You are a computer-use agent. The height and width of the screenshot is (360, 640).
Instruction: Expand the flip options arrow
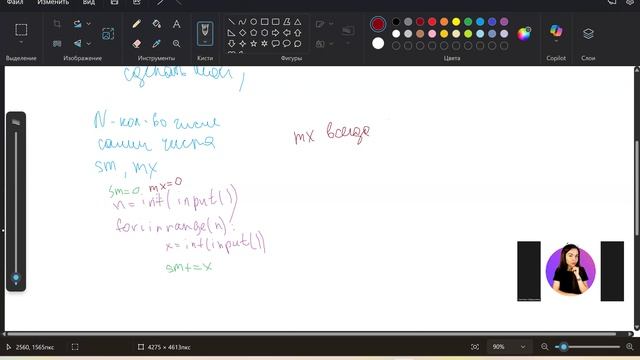89,43
